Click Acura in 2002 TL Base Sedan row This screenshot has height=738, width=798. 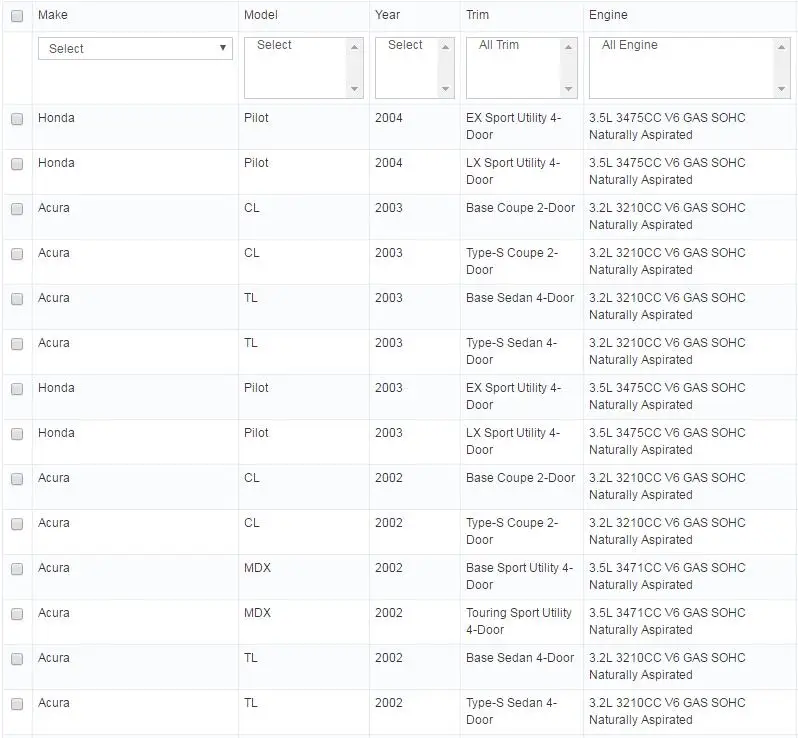[54, 658]
